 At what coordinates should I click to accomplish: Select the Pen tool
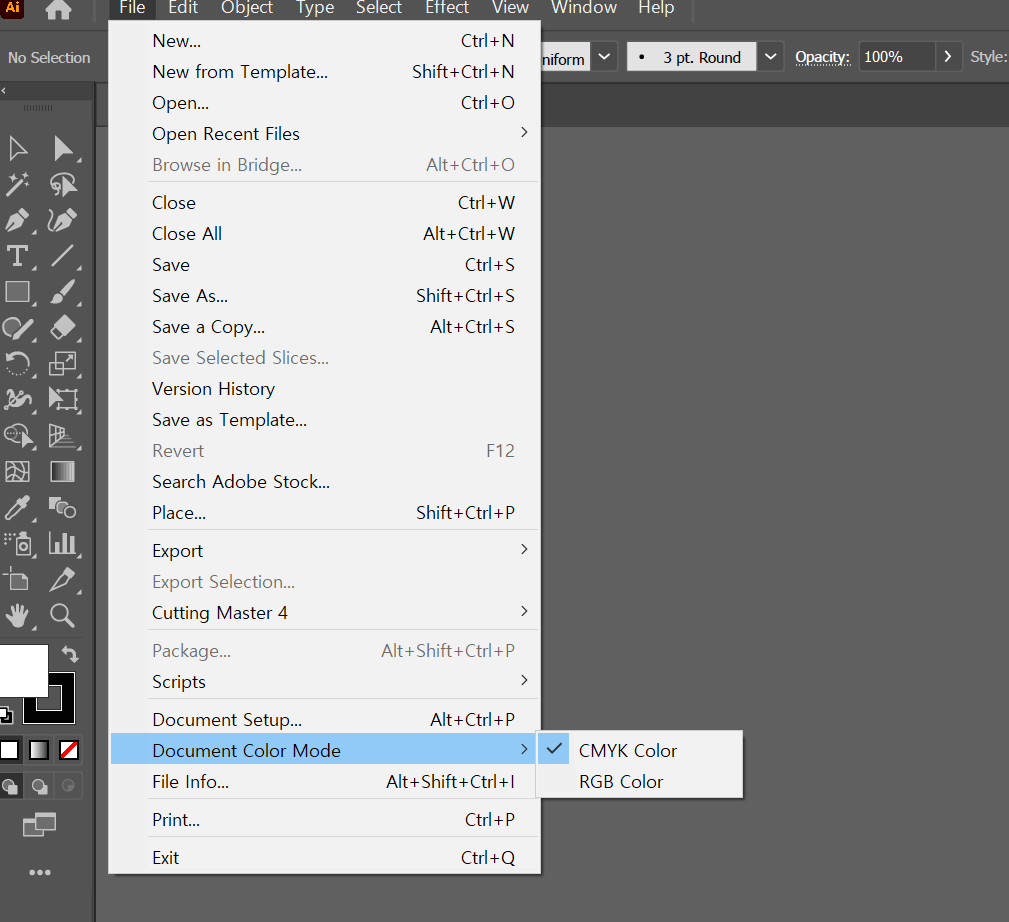(18, 221)
